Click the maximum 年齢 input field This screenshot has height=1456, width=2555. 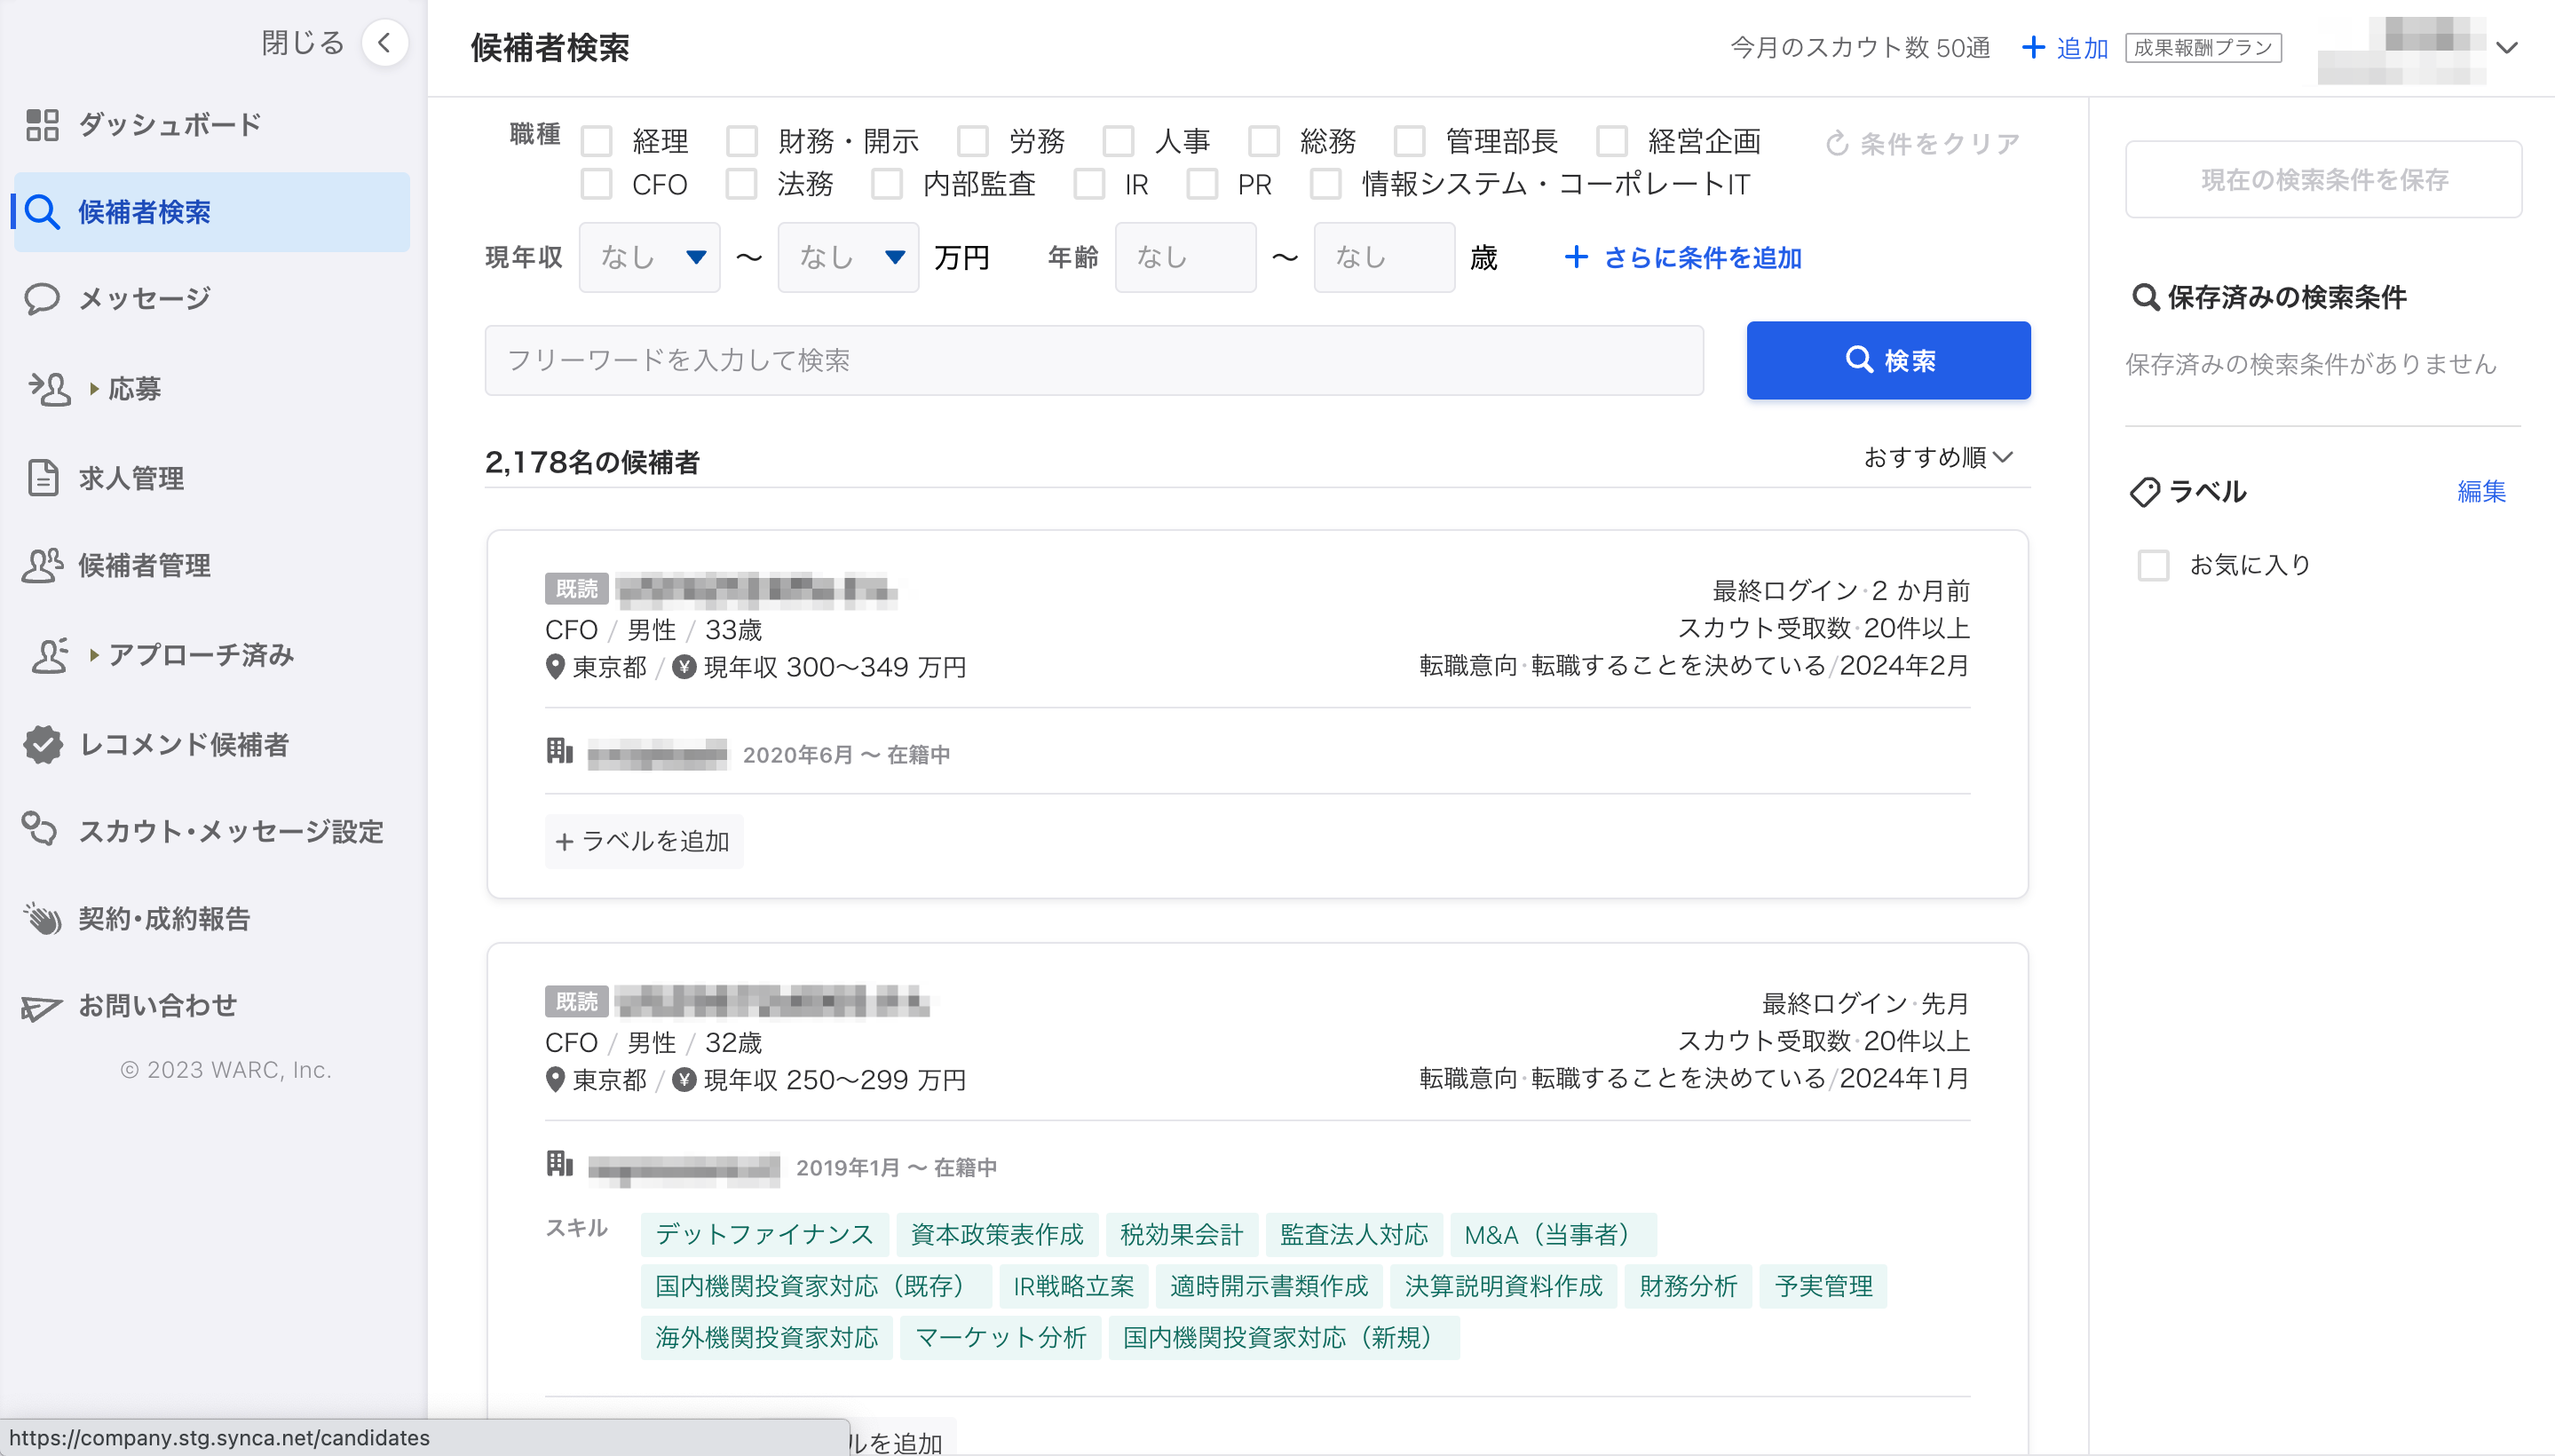[1384, 257]
